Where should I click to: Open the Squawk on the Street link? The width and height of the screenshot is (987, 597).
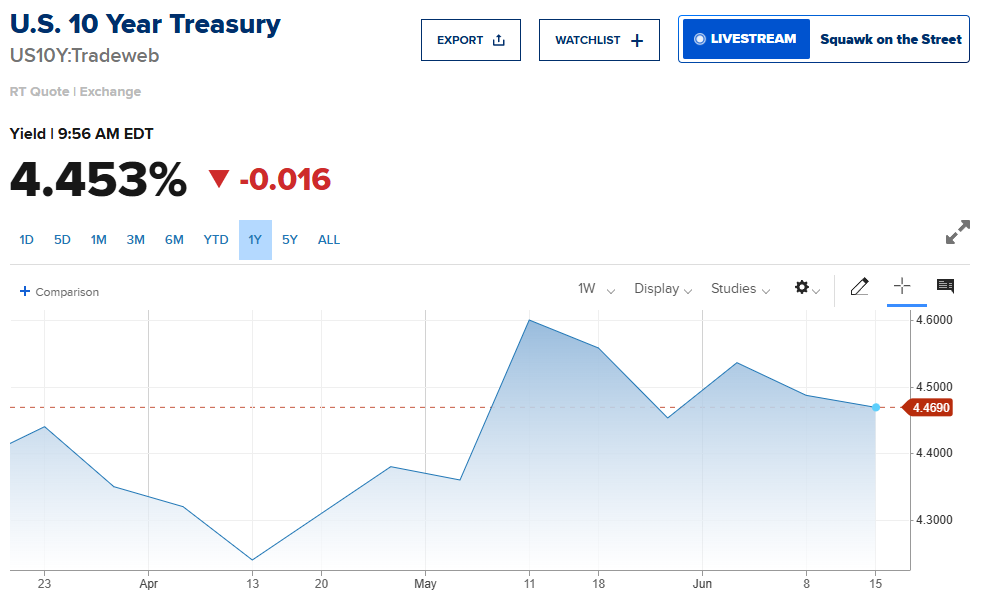click(891, 39)
